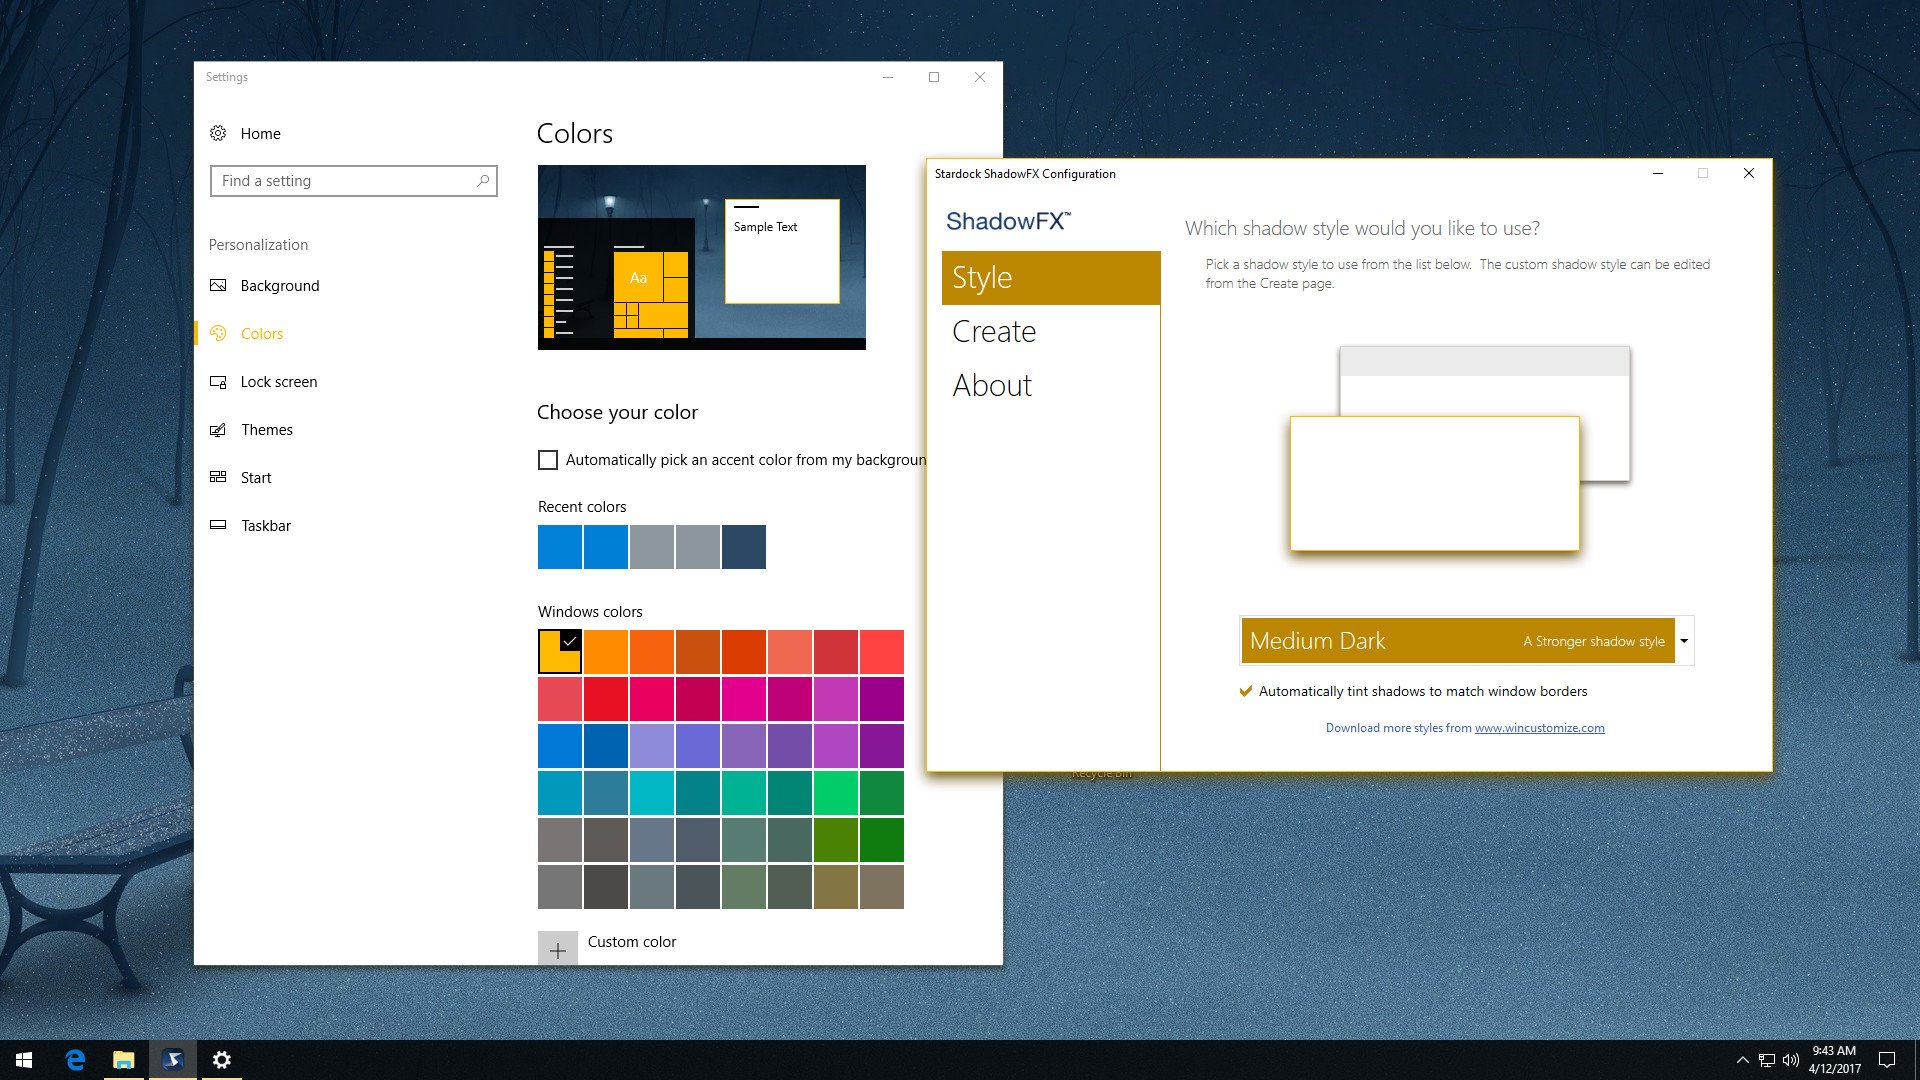Pick the dark navy recent color swatch

[x=744, y=547]
